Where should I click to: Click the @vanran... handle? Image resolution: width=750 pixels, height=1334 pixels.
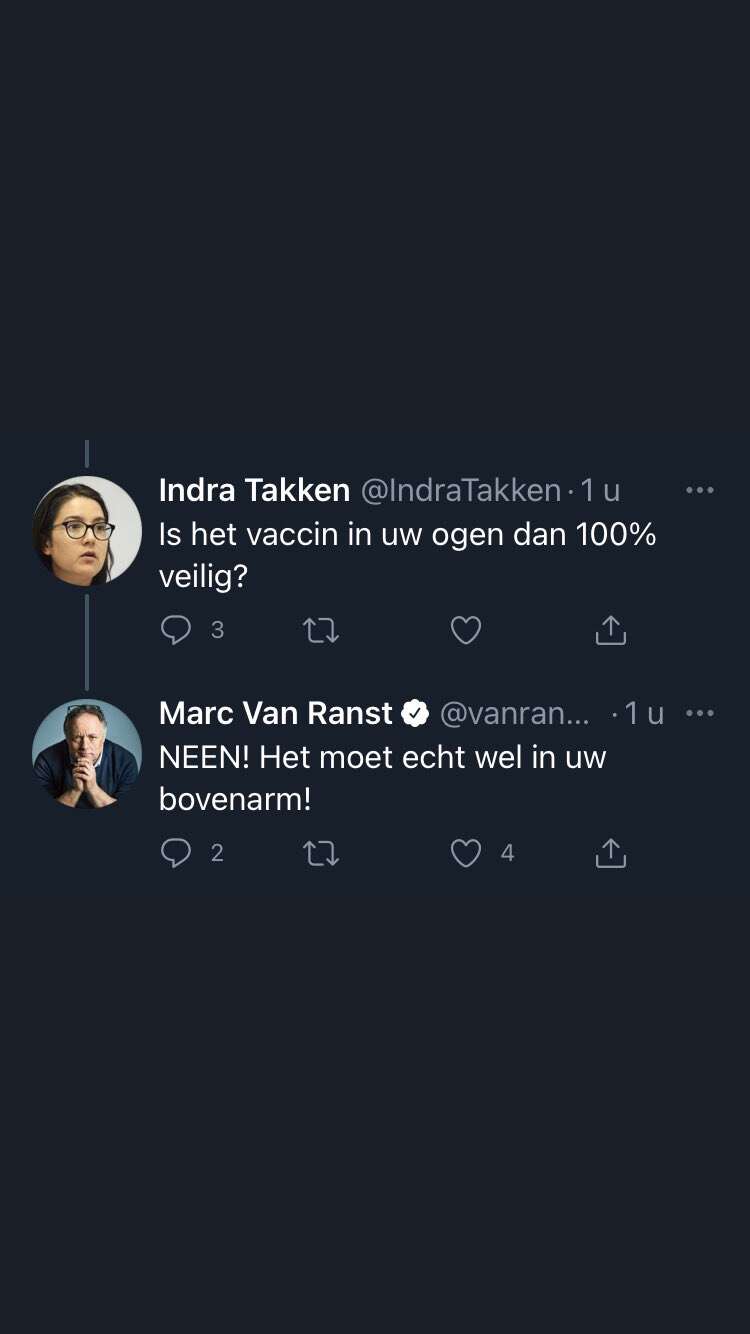pyautogui.click(x=514, y=713)
